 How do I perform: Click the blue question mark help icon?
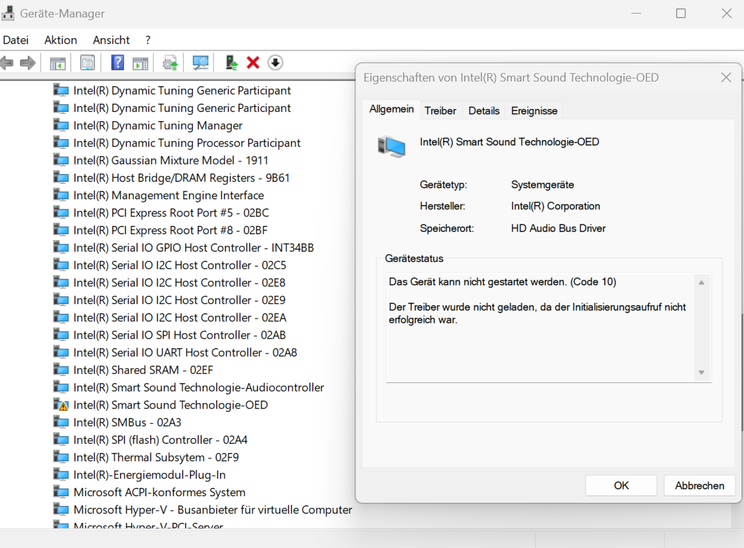[117, 63]
